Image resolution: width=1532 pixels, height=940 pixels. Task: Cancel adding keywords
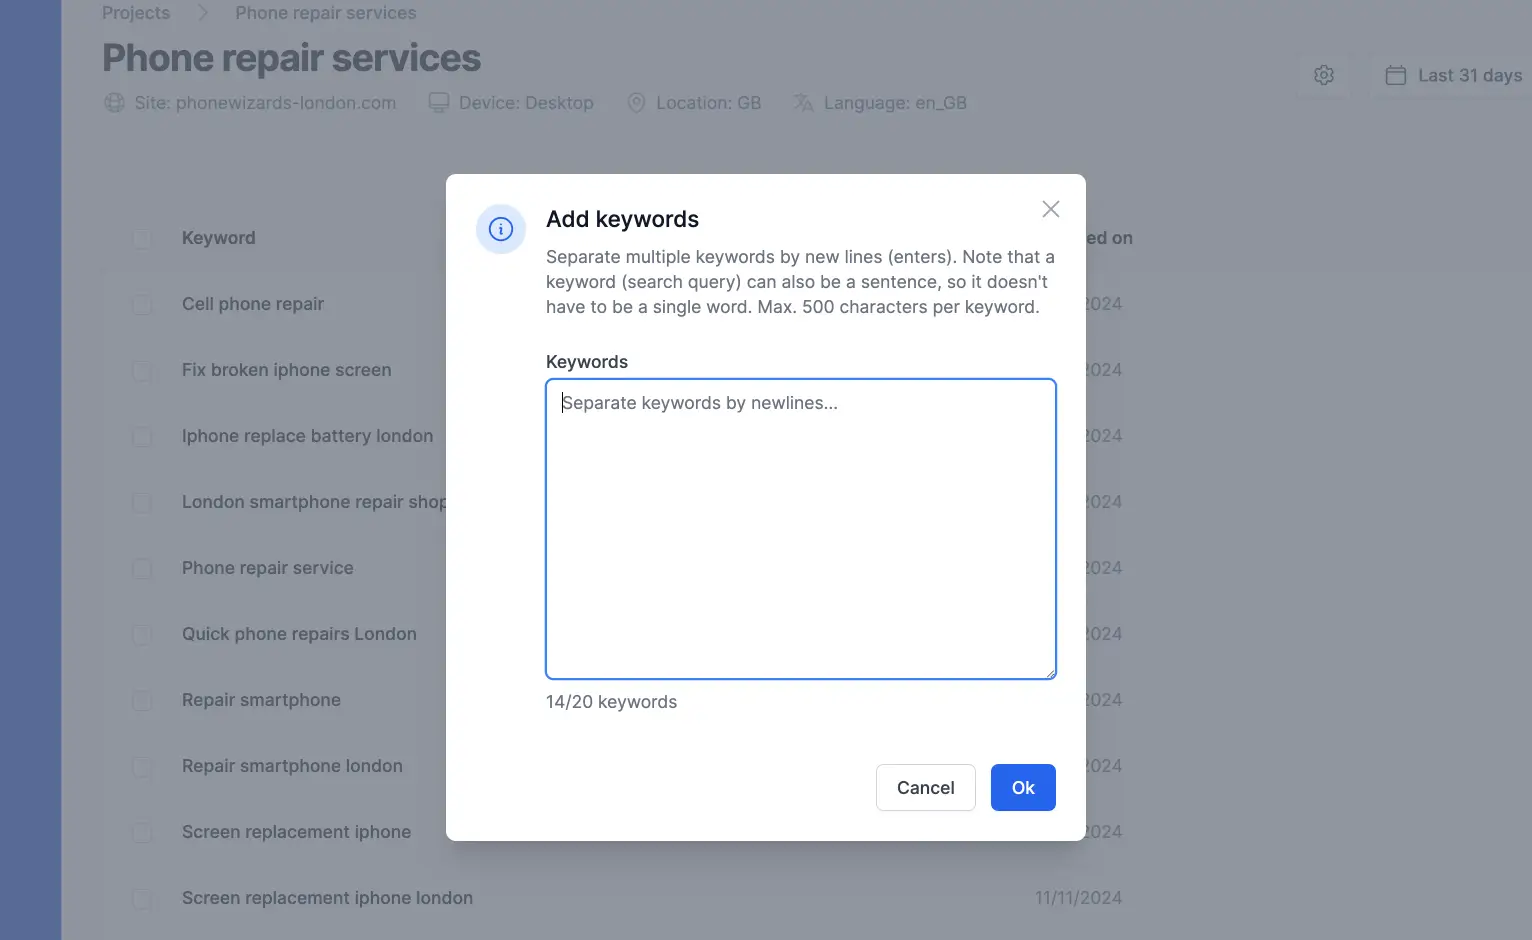(x=925, y=787)
